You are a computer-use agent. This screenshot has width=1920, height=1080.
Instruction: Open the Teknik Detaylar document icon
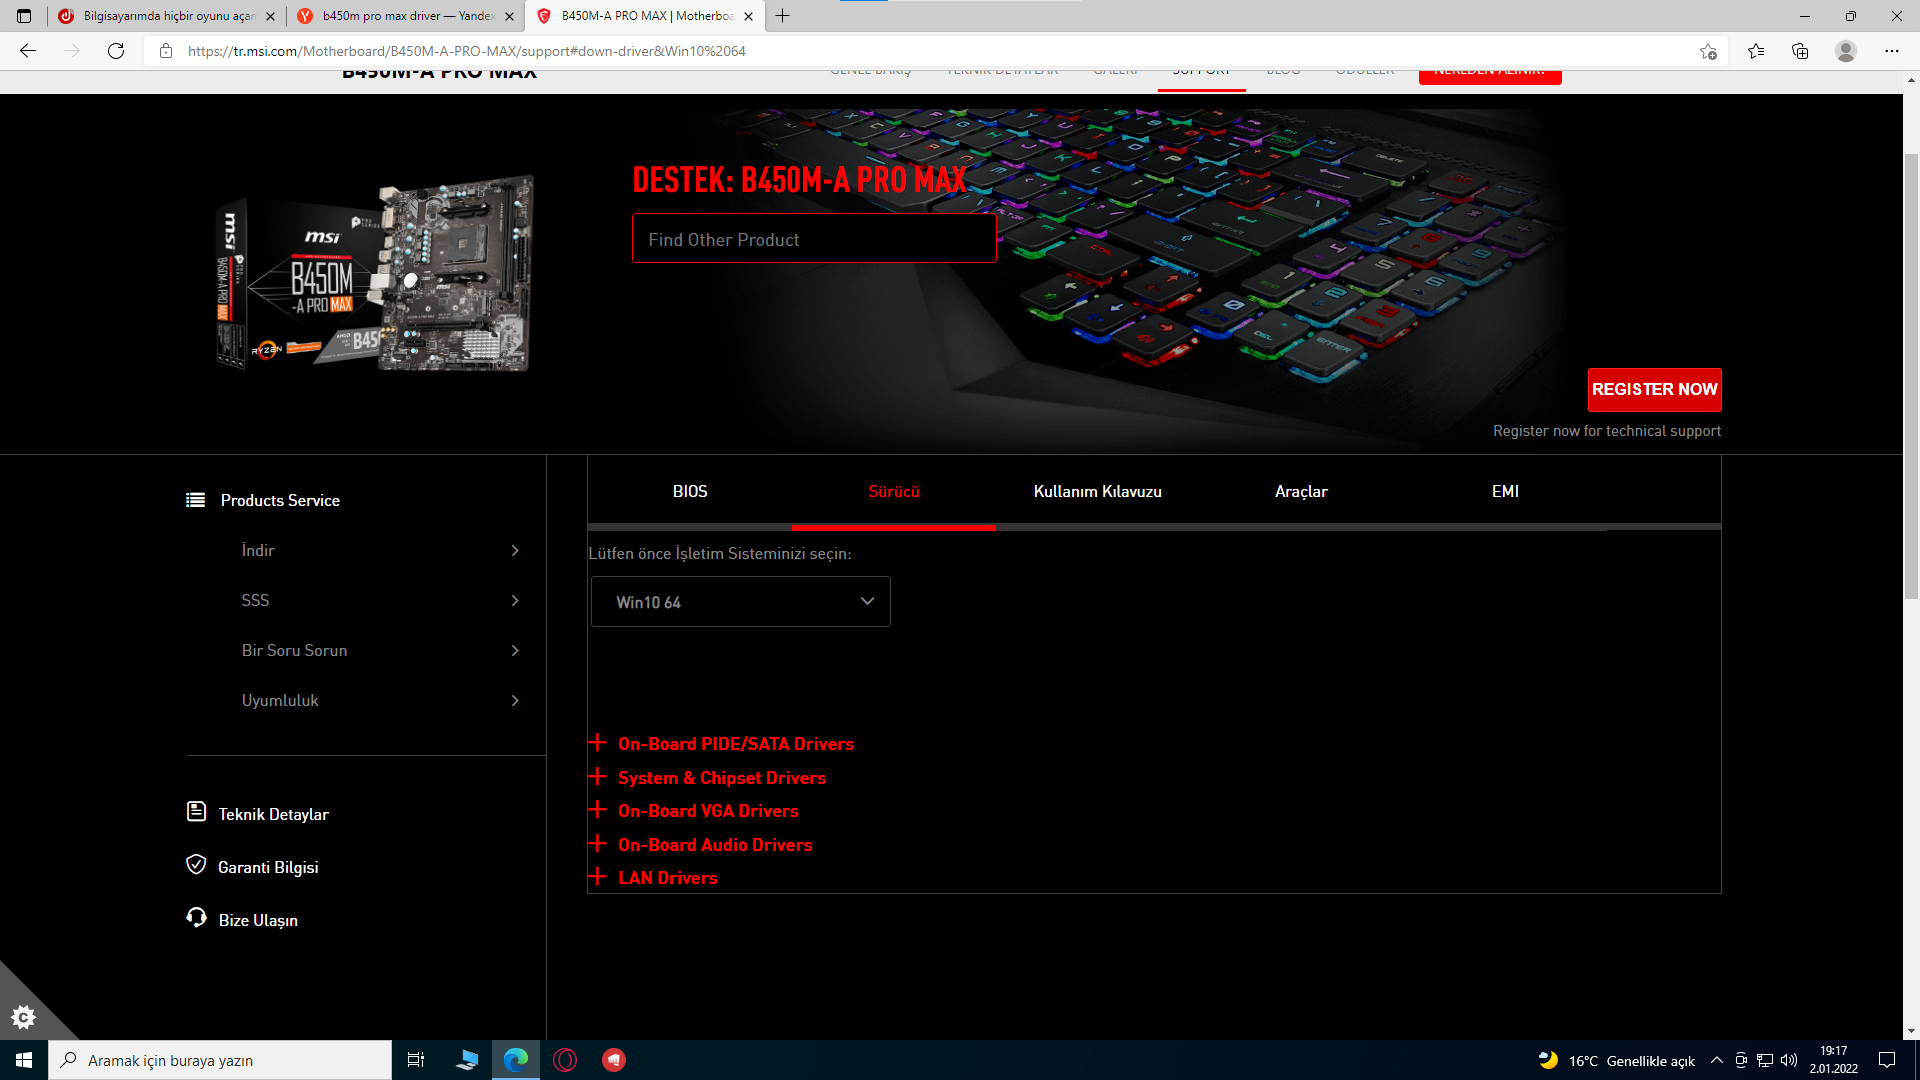pyautogui.click(x=196, y=812)
